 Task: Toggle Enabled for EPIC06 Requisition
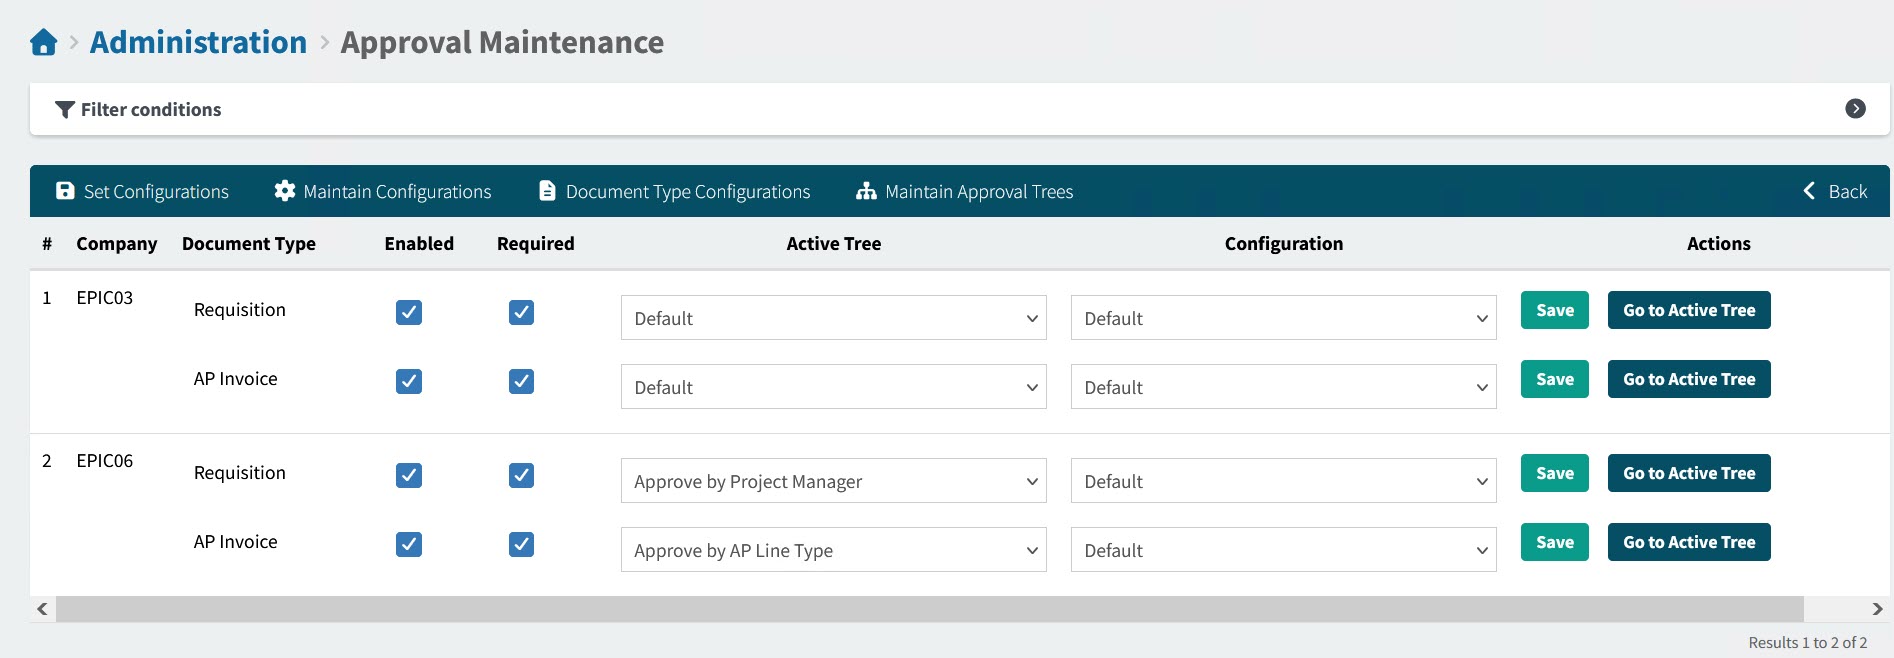(409, 475)
